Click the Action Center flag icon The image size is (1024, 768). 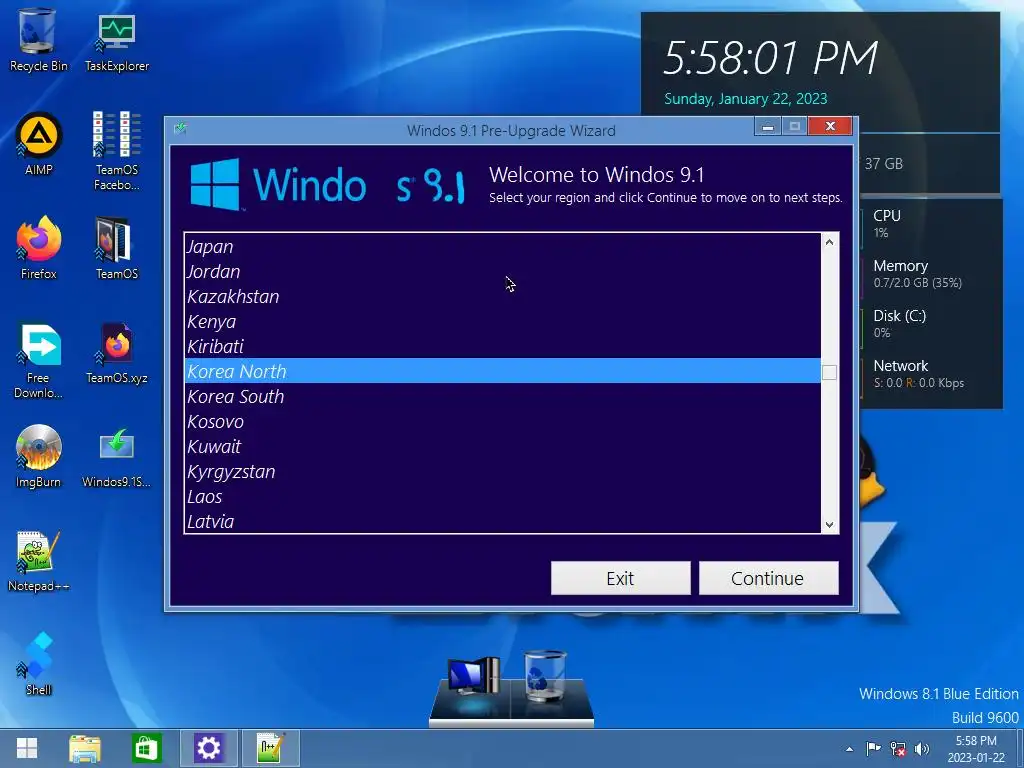[873, 748]
